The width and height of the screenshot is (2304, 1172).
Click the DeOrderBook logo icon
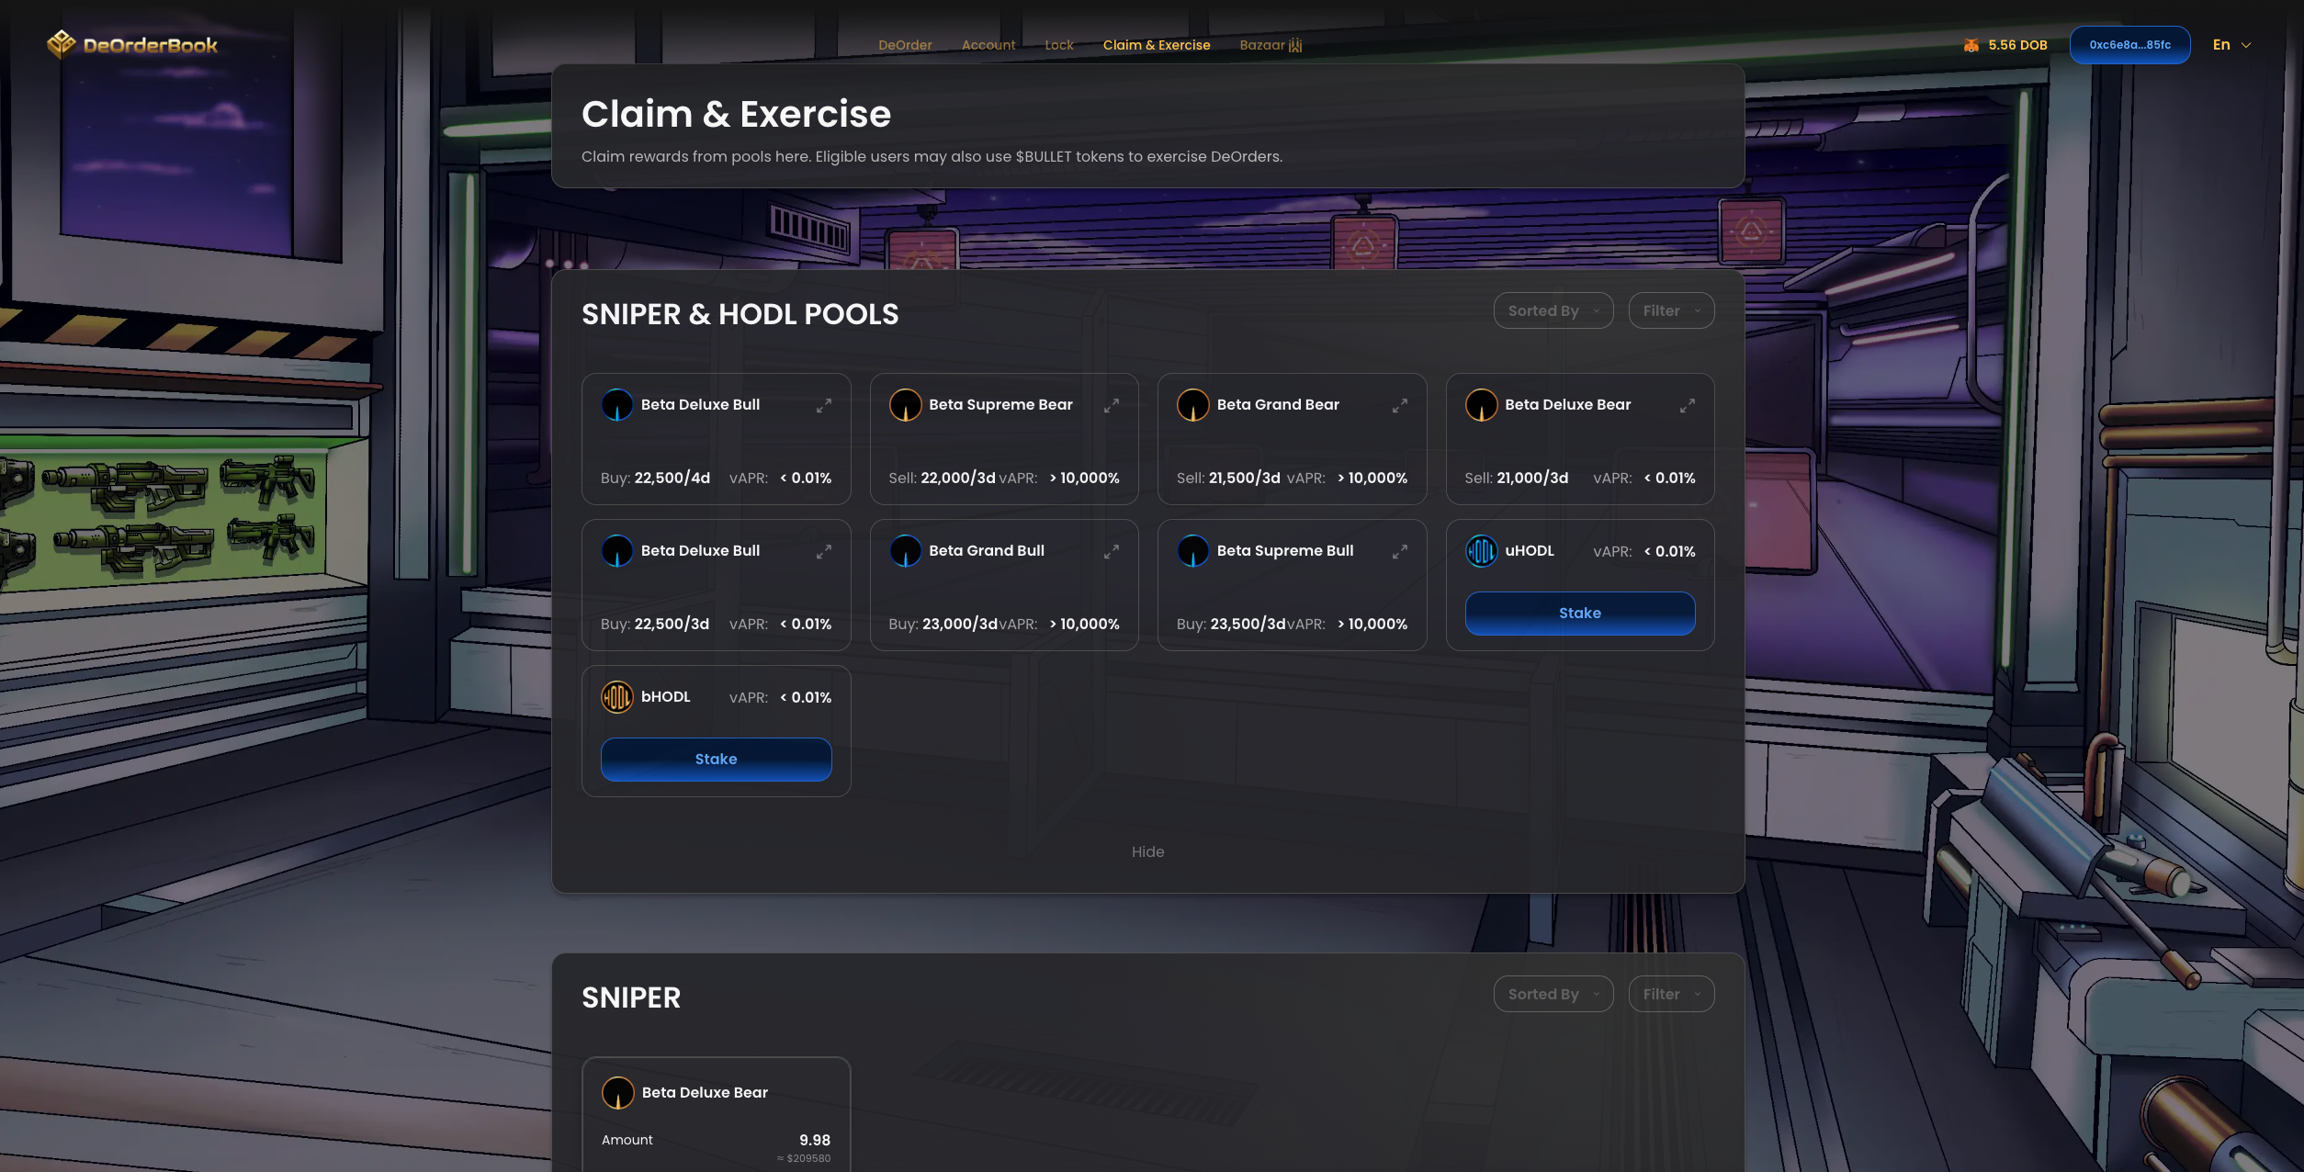tap(61, 44)
